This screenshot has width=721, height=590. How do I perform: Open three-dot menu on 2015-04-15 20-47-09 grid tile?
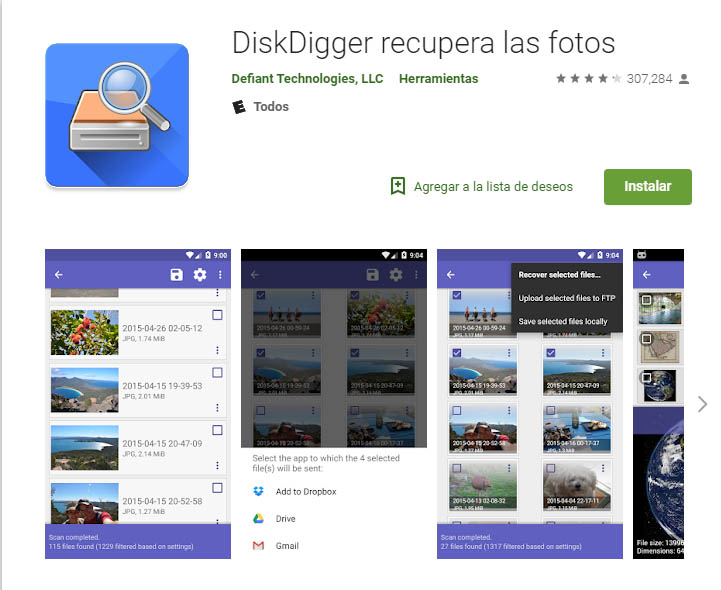[x=603, y=353]
